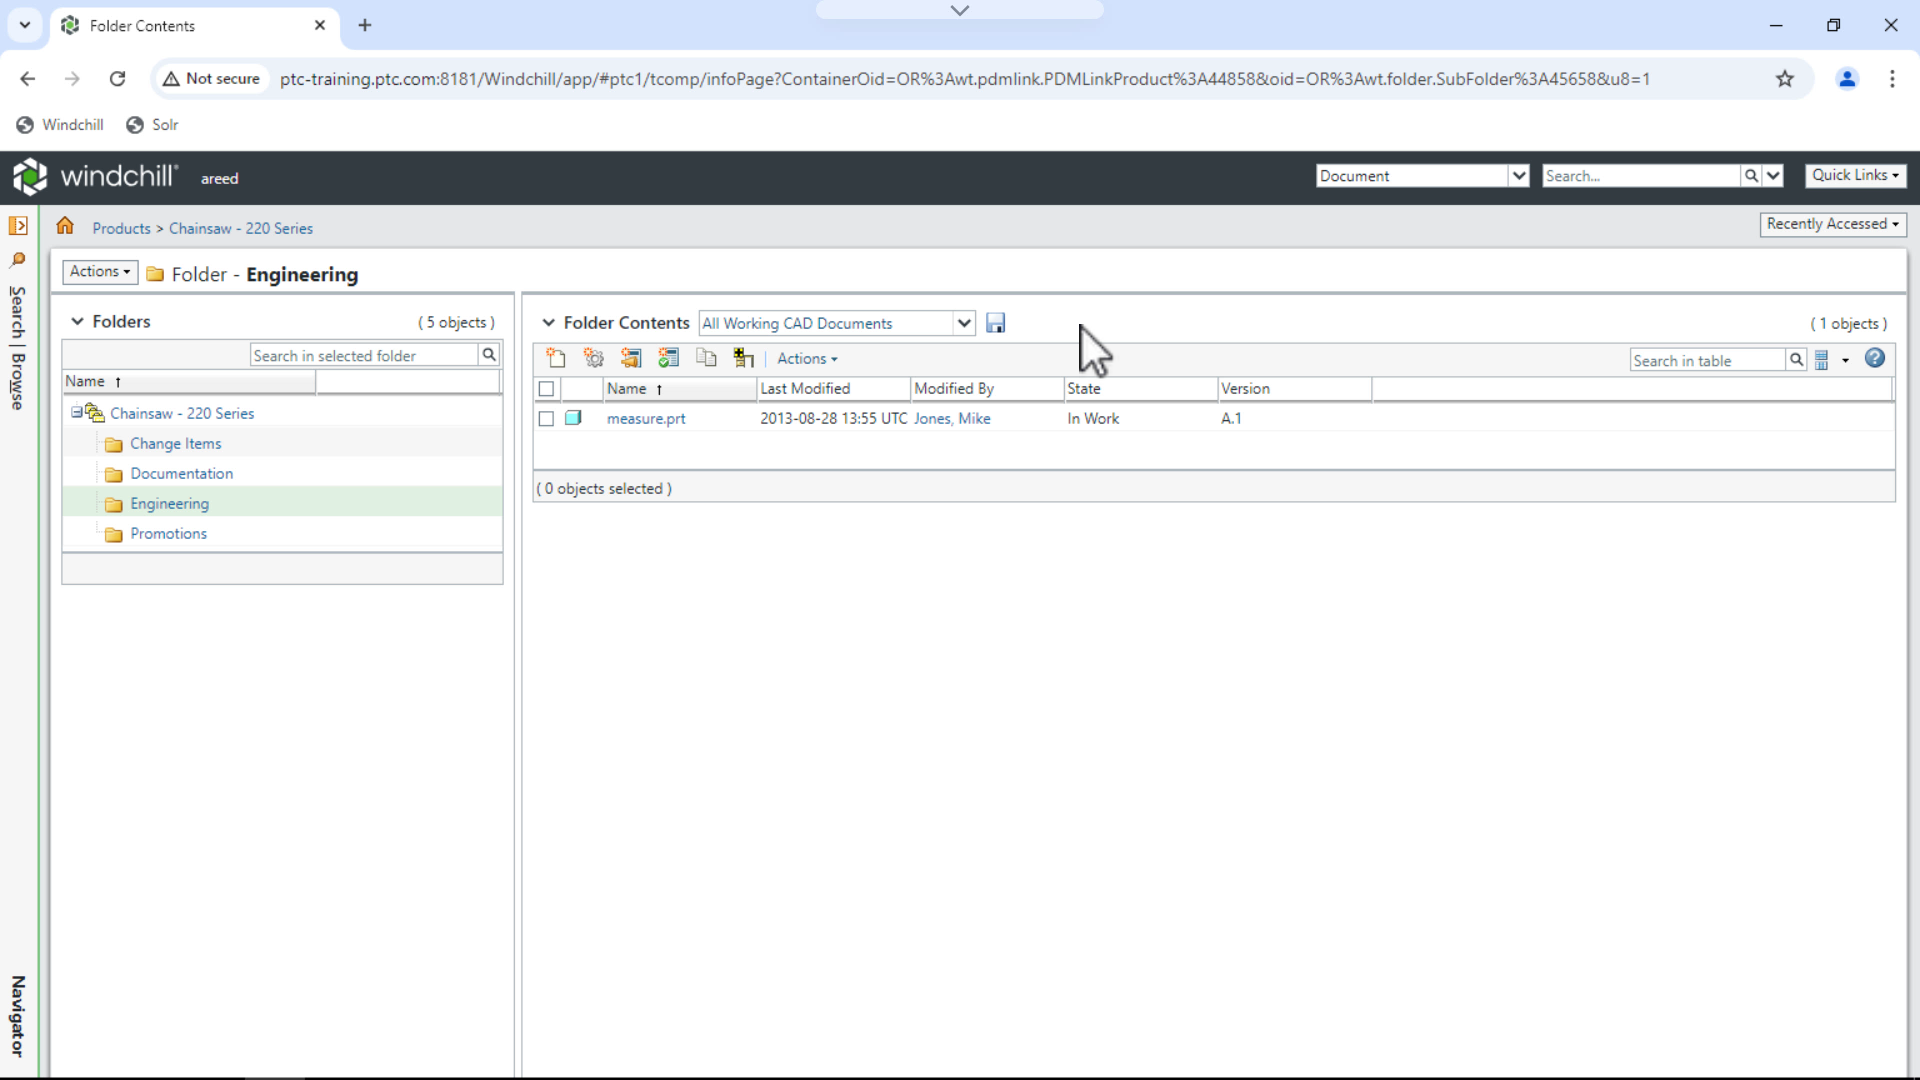The width and height of the screenshot is (1920, 1080).
Task: Follow the Chainsaw - 220 Series breadcrumb link
Action: (x=240, y=228)
